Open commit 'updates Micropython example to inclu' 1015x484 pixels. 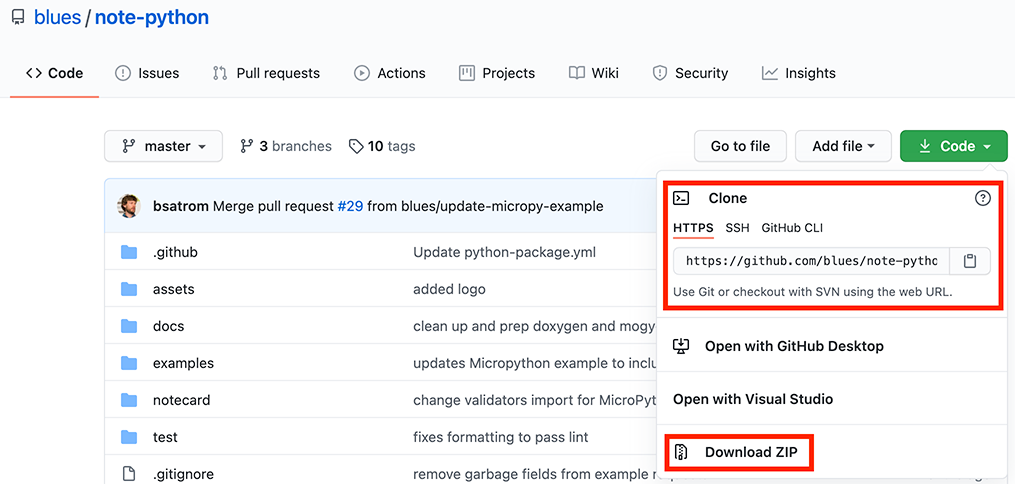[x=535, y=363]
